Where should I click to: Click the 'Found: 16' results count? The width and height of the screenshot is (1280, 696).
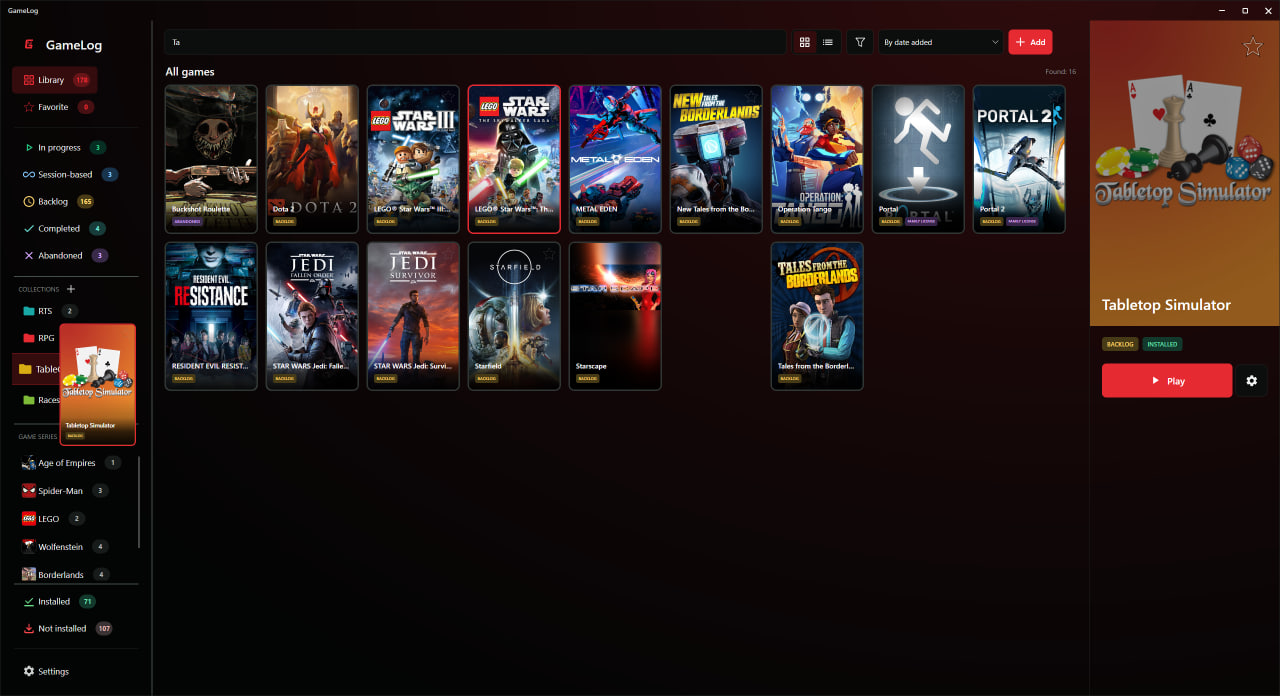click(x=1059, y=72)
